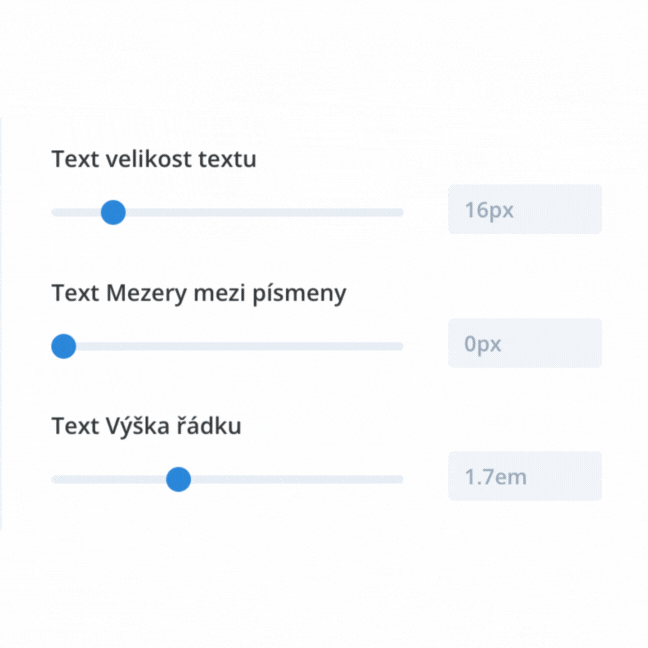Click the far right end of the Mezery mezi písmeny track

pyautogui.click(x=399, y=346)
